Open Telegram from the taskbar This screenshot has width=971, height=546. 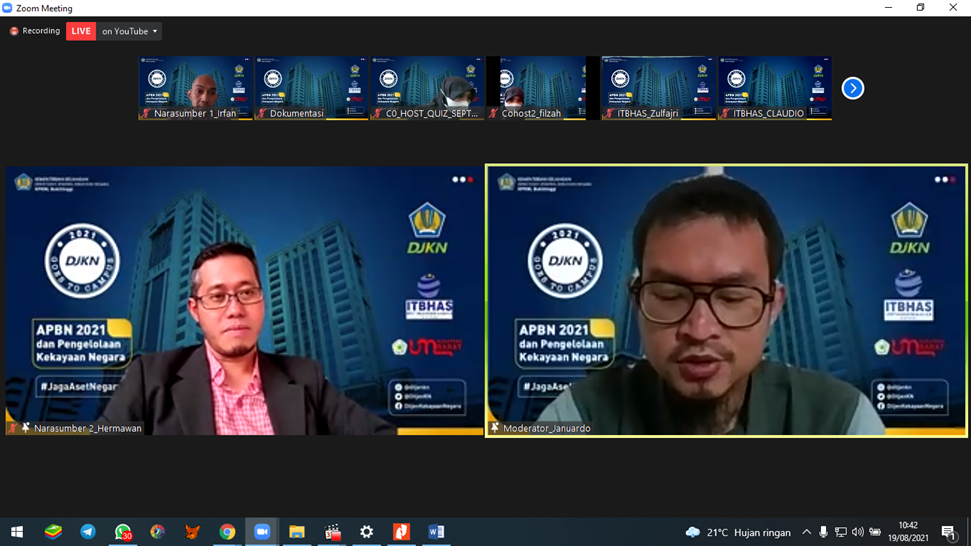tap(88, 532)
